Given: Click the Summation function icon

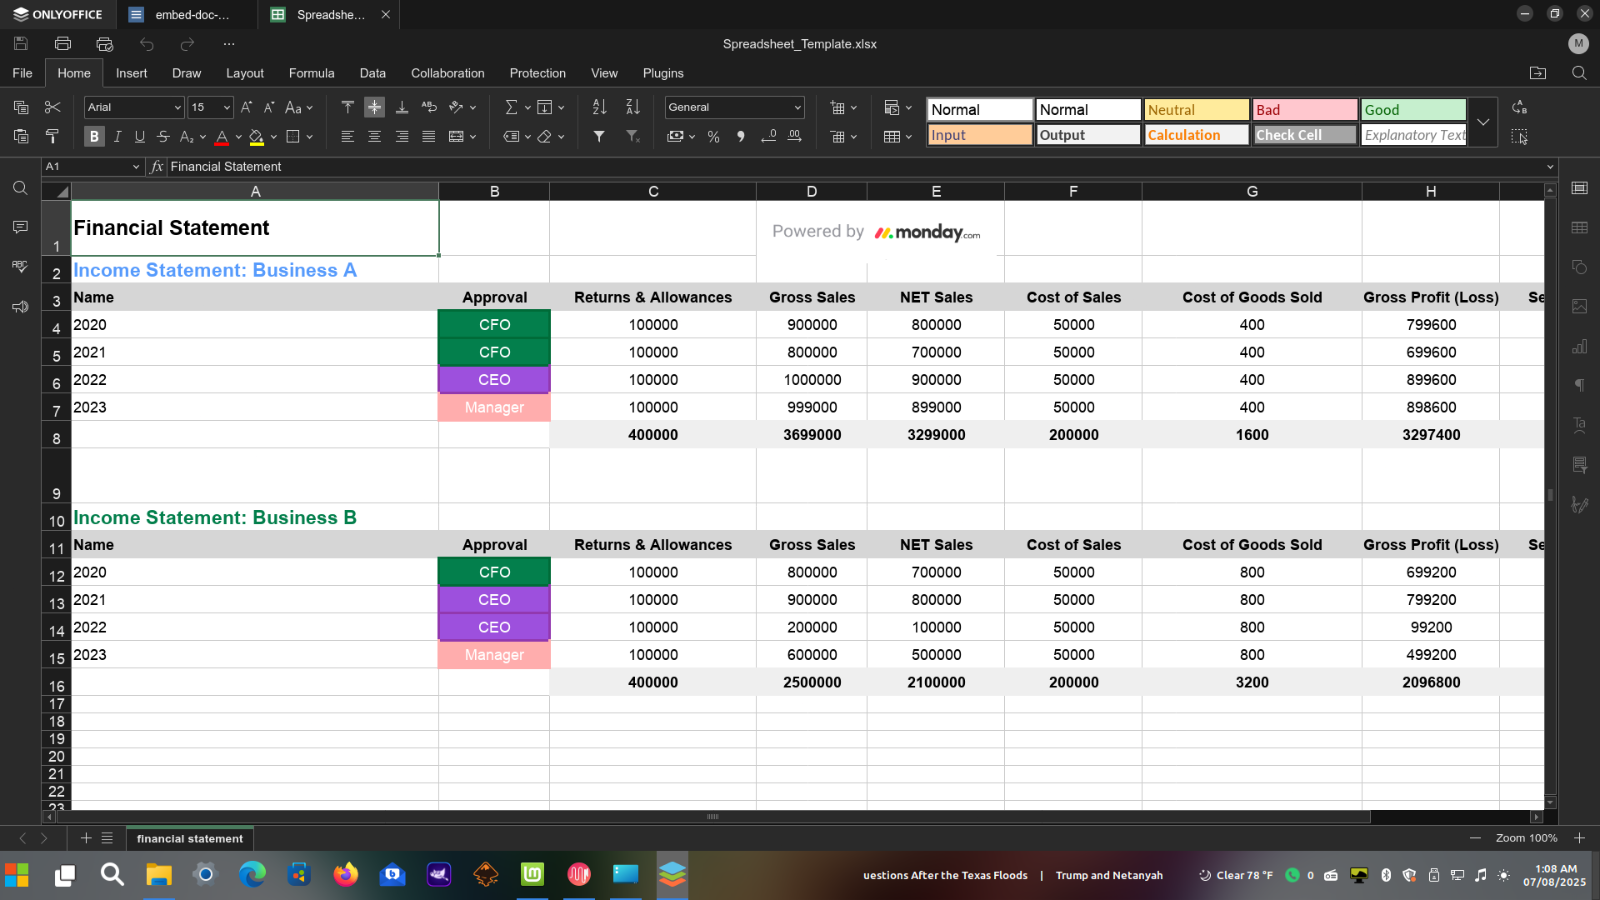Looking at the screenshot, I should click(x=511, y=107).
